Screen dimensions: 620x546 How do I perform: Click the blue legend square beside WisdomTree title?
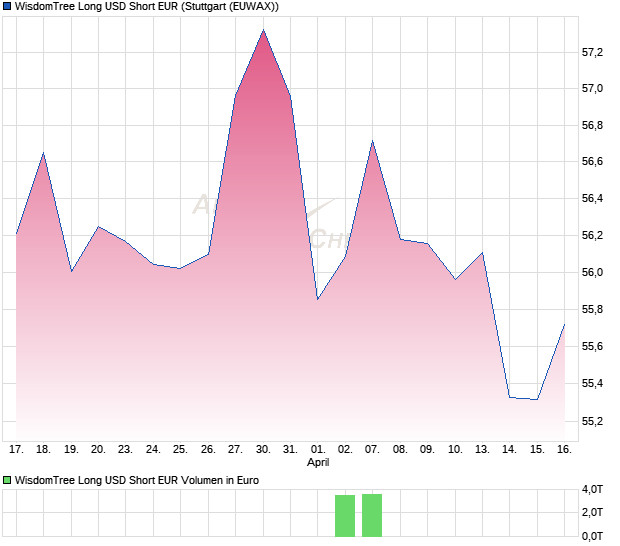[x=8, y=7]
